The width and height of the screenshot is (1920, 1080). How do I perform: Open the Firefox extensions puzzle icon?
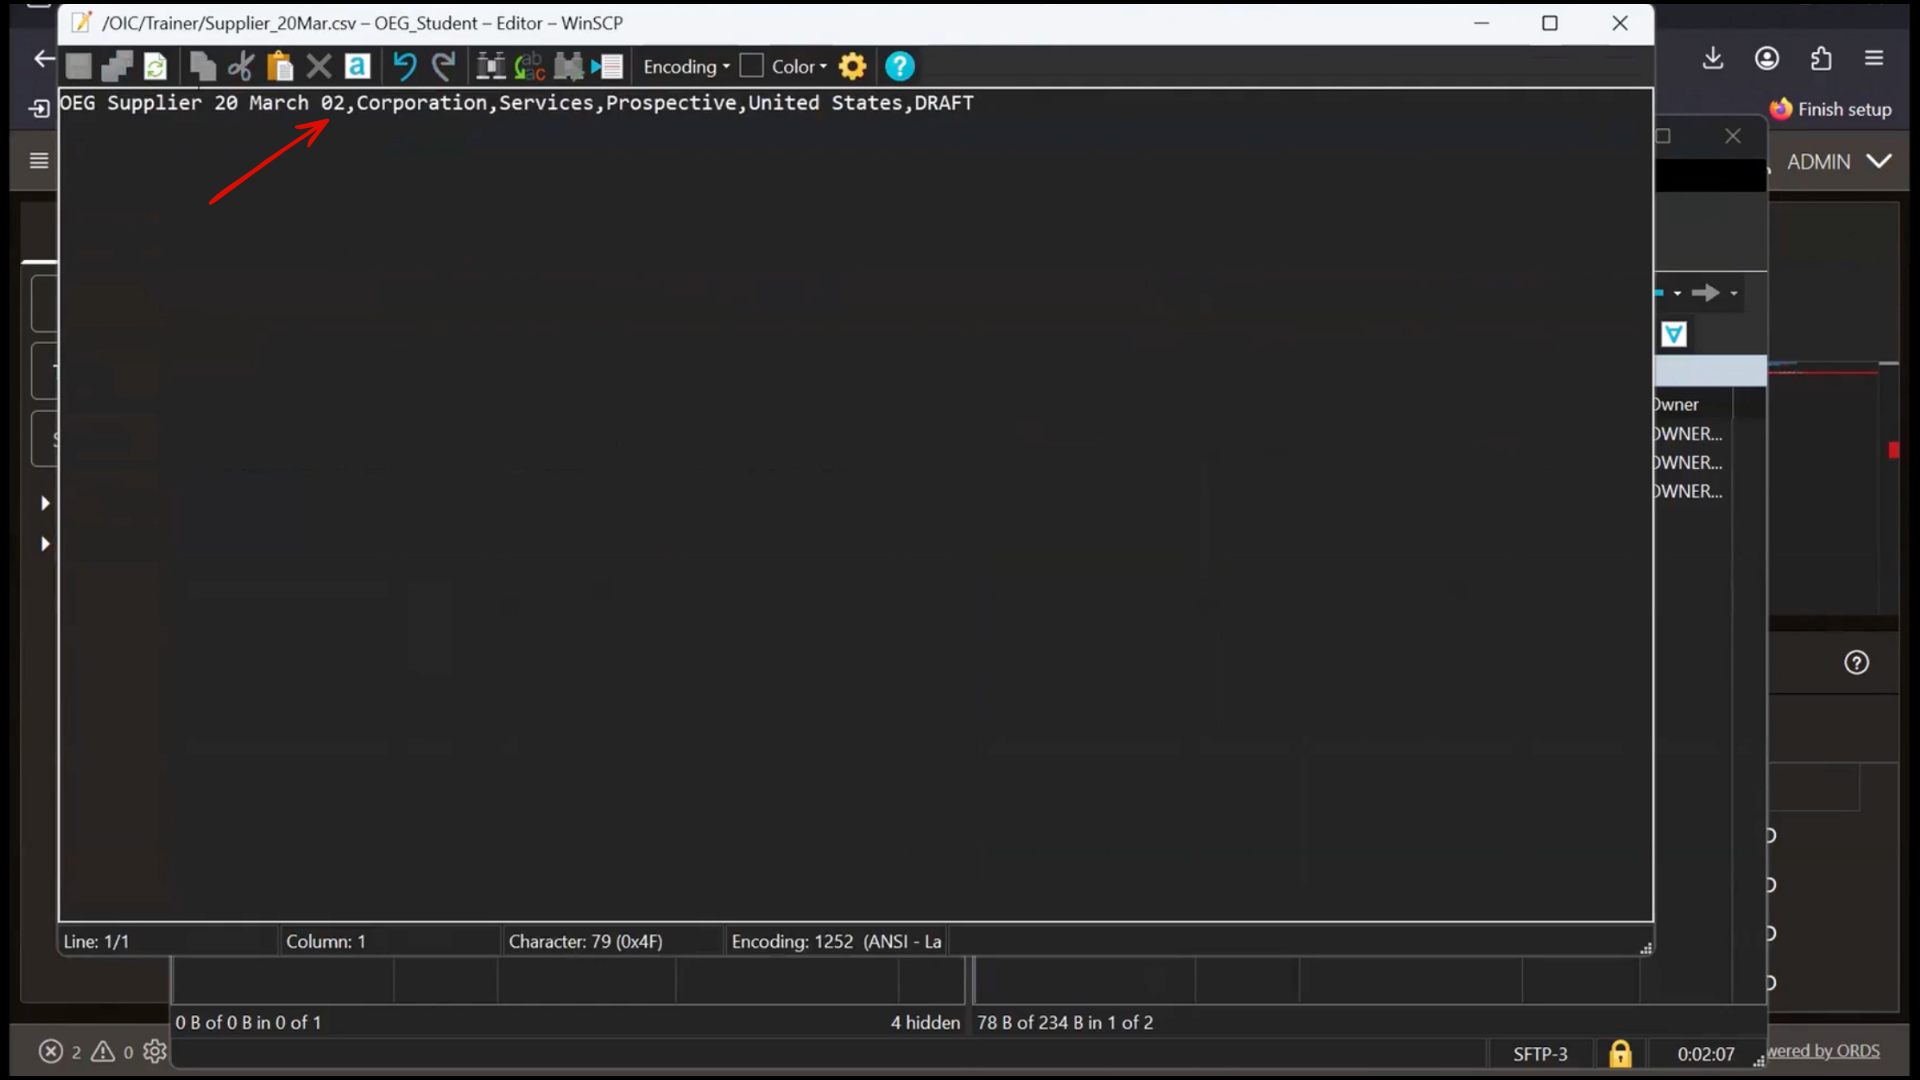click(x=1821, y=58)
